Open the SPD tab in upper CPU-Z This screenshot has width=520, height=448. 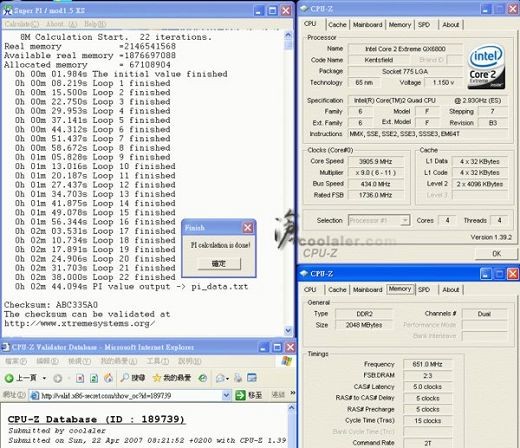pyautogui.click(x=424, y=25)
